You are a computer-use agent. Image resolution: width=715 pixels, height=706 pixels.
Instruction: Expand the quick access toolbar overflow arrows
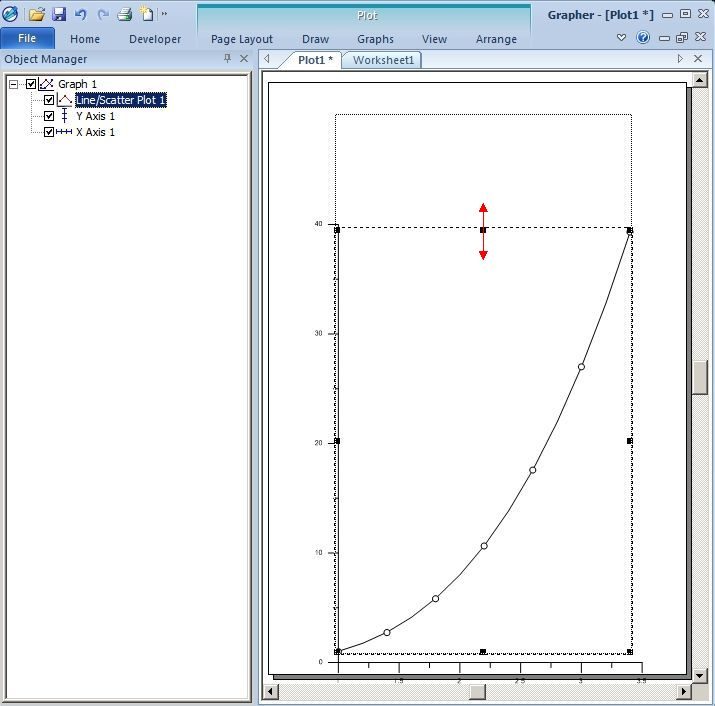(x=164, y=14)
